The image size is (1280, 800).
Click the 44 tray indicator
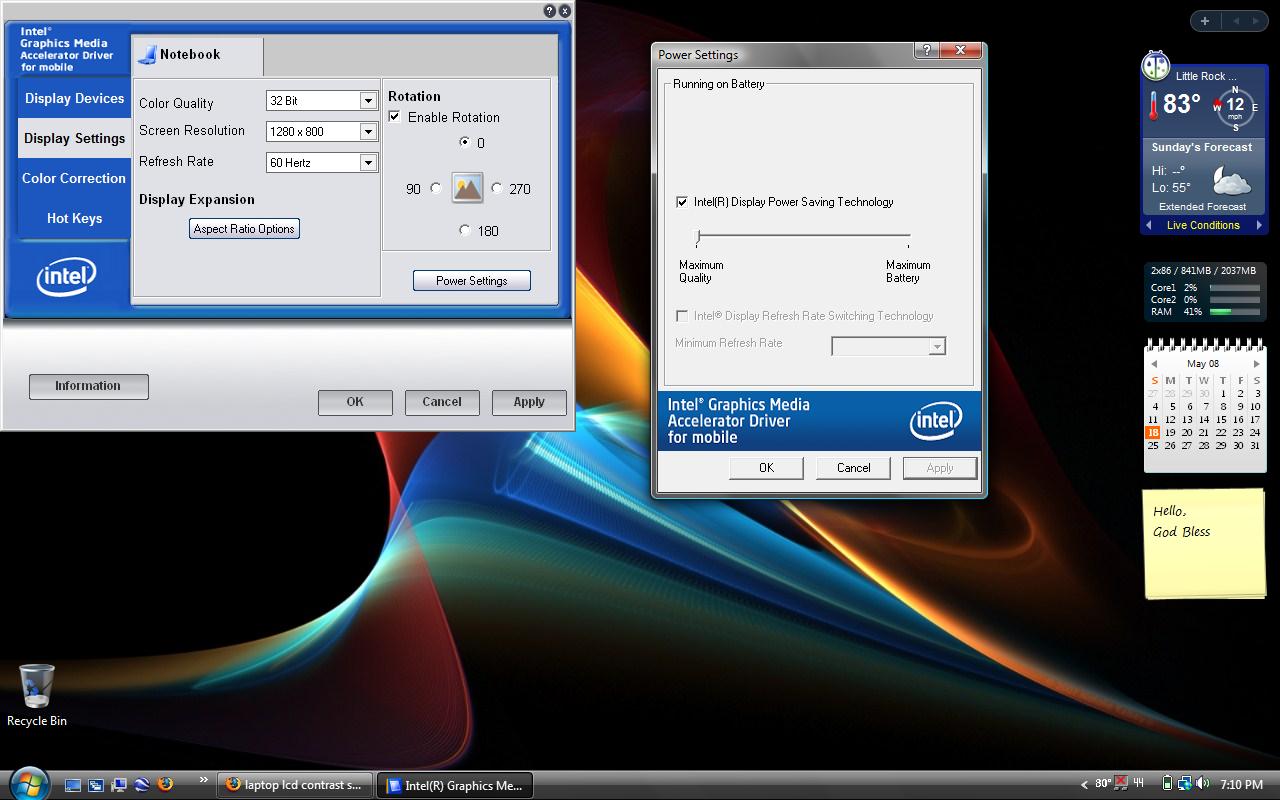point(1139,784)
